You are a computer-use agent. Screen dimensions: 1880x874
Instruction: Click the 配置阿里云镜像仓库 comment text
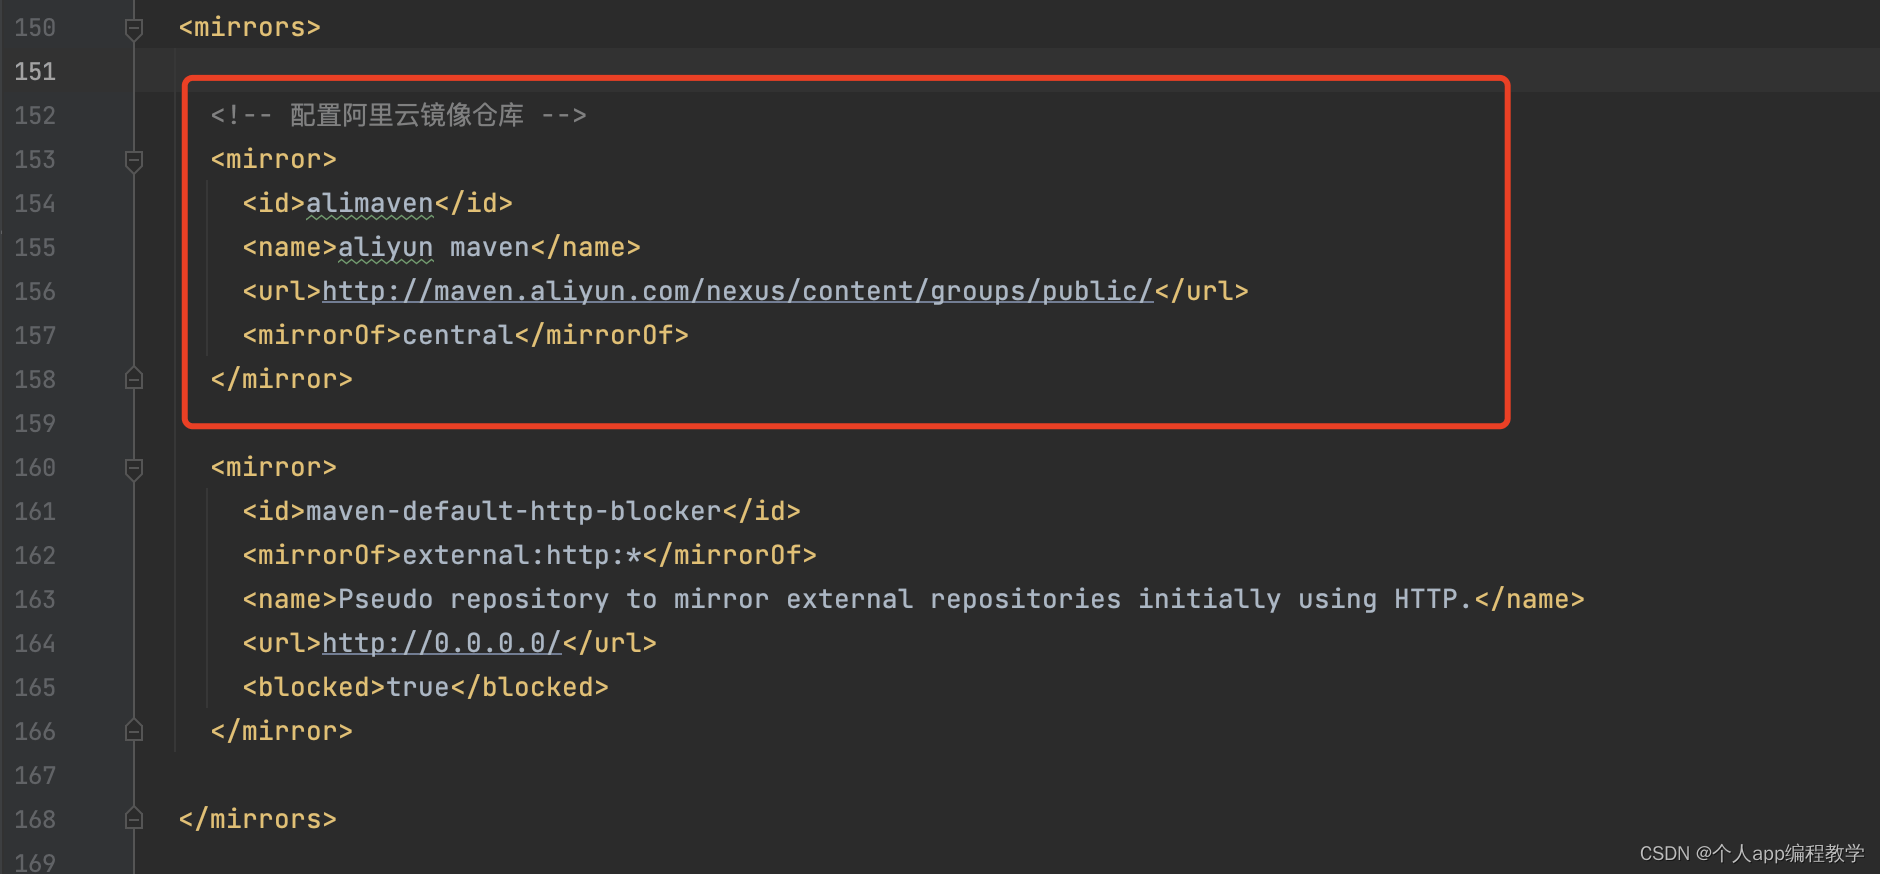pos(407,115)
